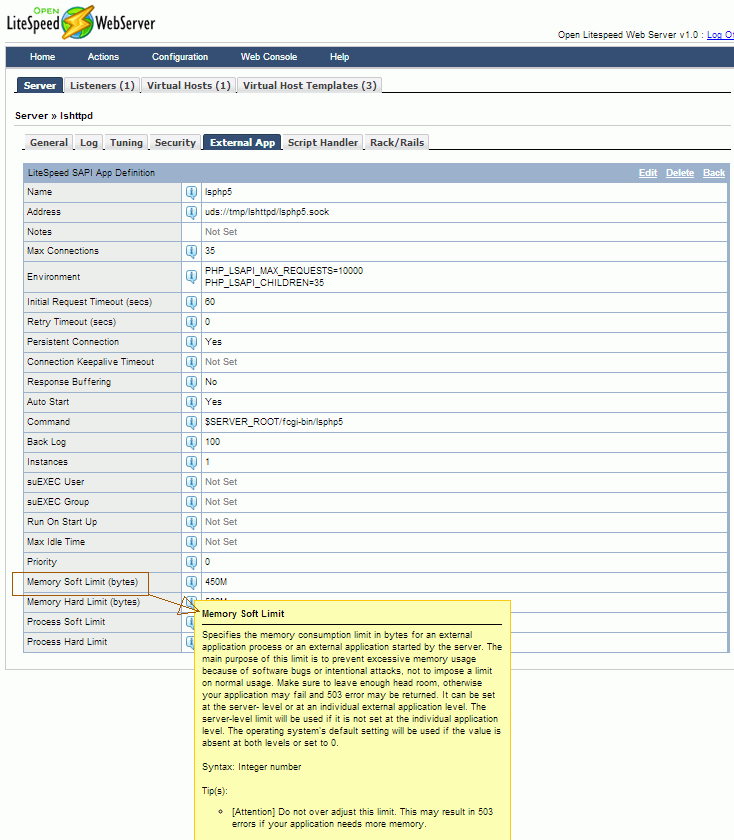Image resolution: width=734 pixels, height=840 pixels.
Task: Click the Process Hard Limit label
Action: (x=67, y=642)
